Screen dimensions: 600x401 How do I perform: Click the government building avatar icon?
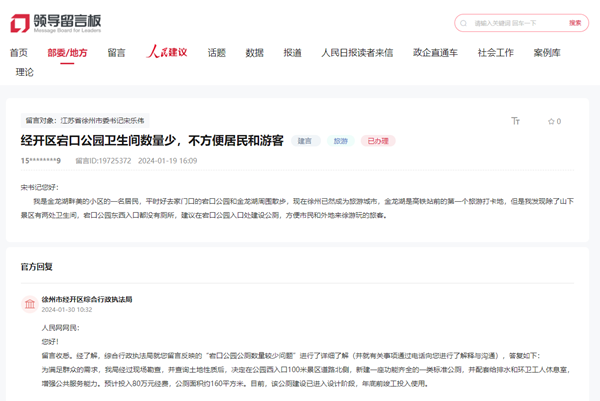coord(29,304)
